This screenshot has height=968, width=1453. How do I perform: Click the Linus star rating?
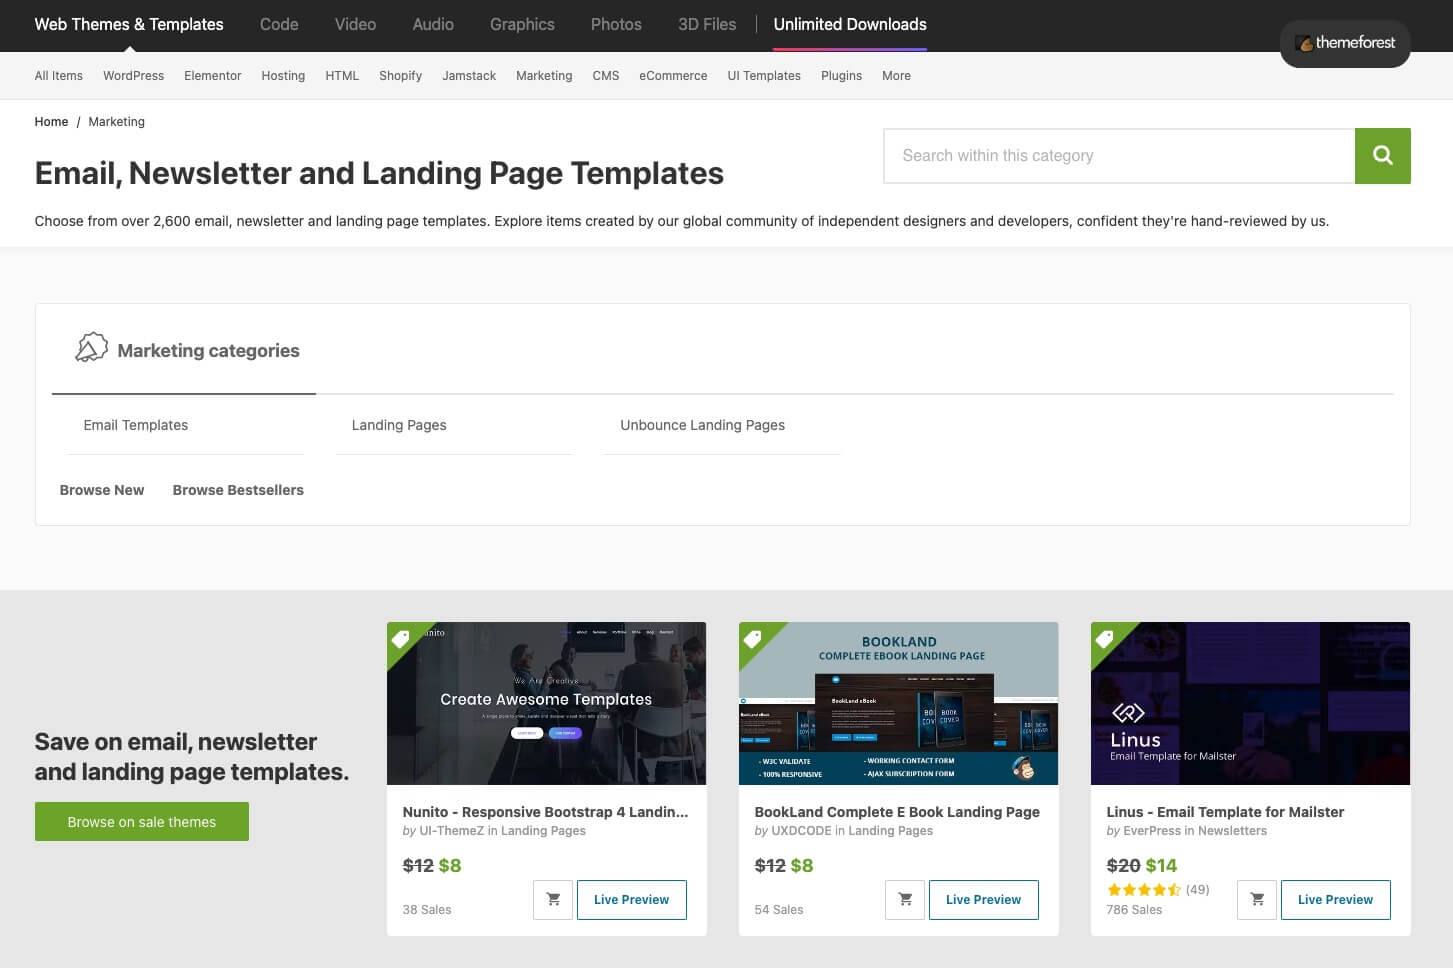click(x=1144, y=890)
